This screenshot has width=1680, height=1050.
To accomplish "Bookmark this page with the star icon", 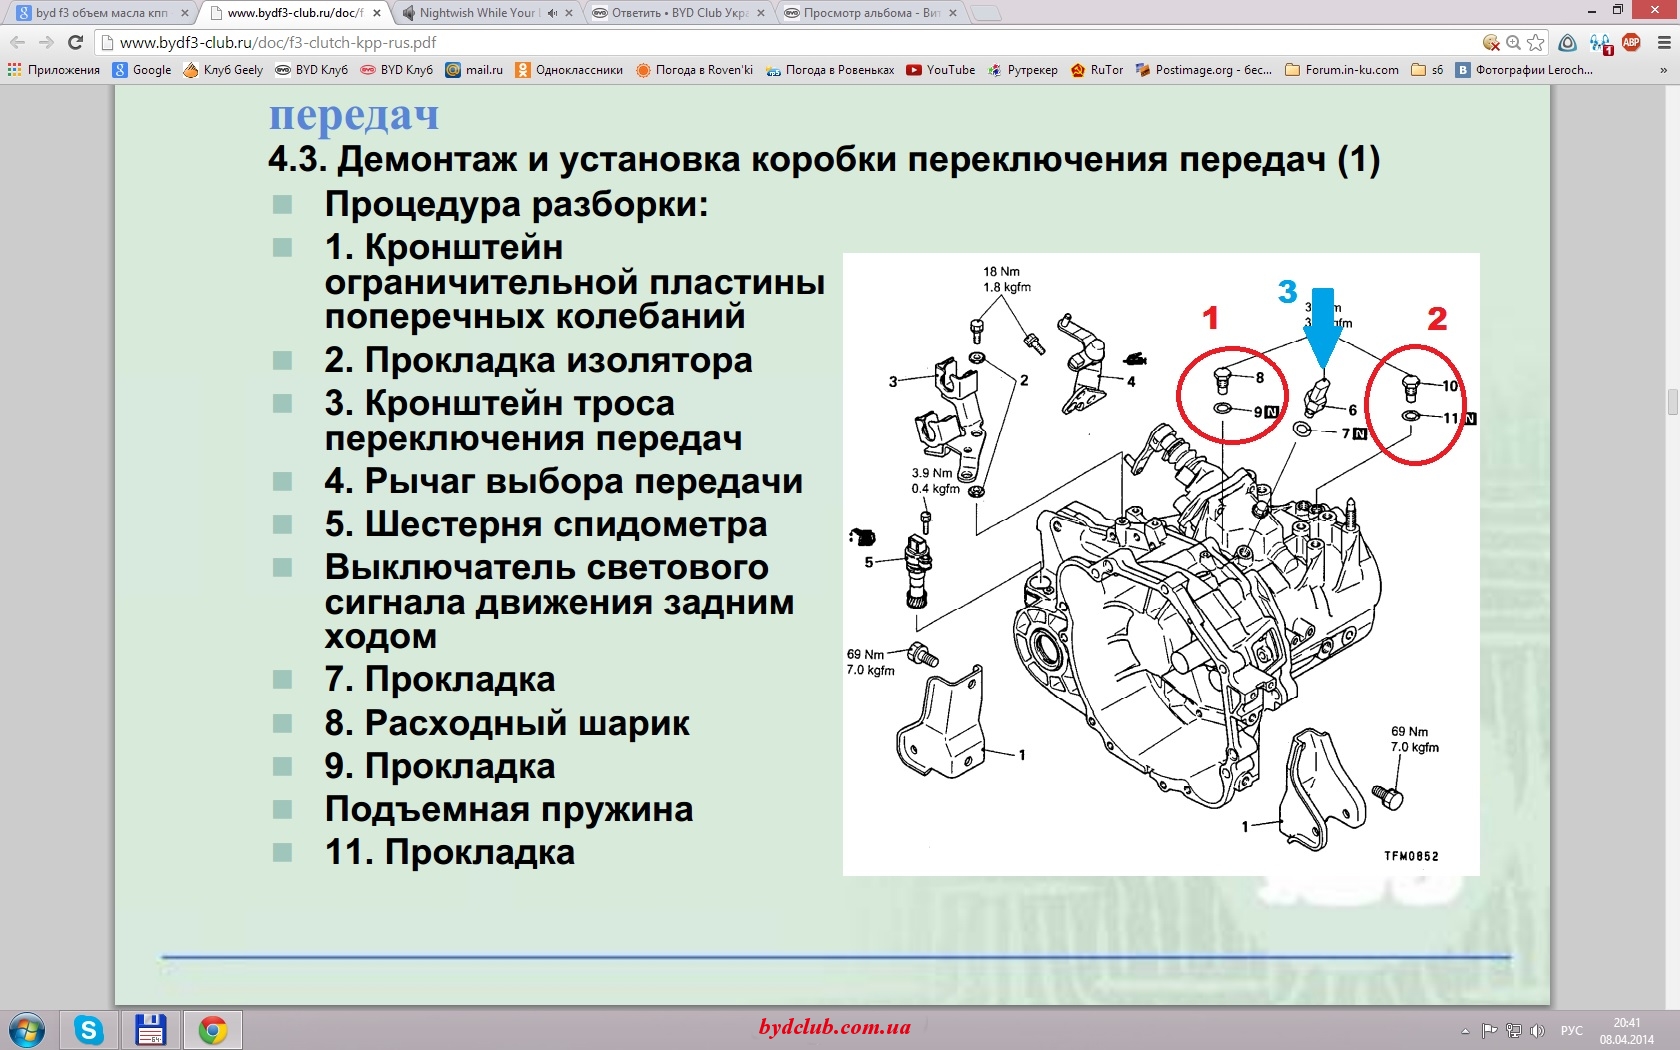I will pyautogui.click(x=1536, y=42).
